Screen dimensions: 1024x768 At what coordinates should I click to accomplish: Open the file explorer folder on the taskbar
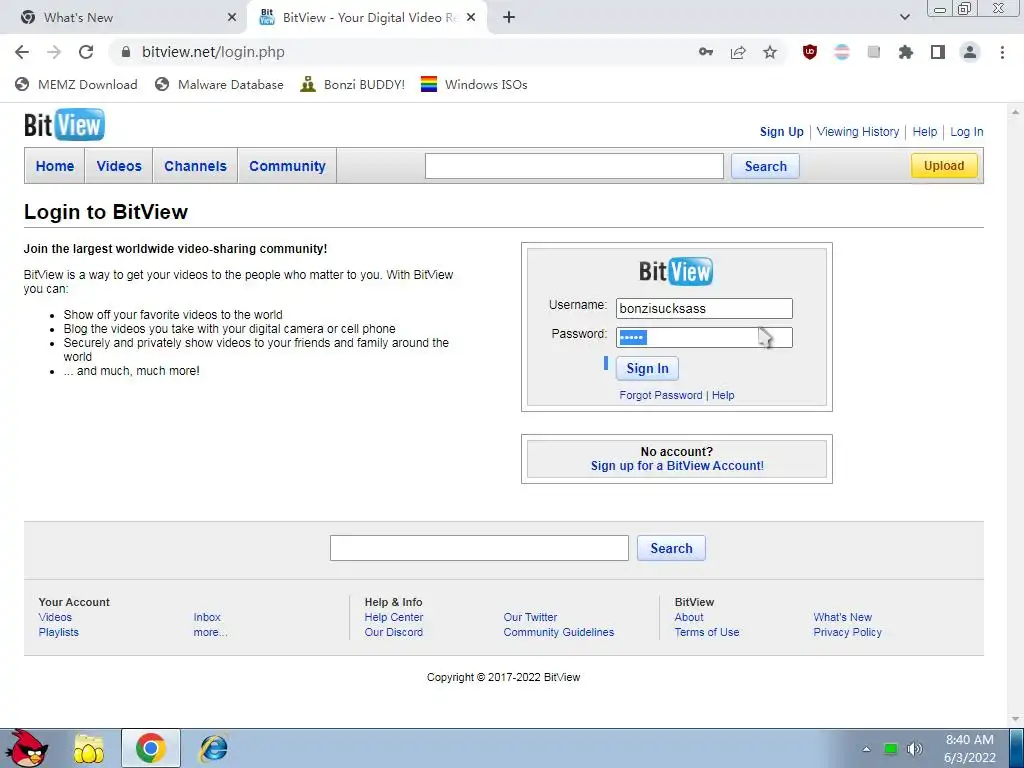click(x=89, y=748)
